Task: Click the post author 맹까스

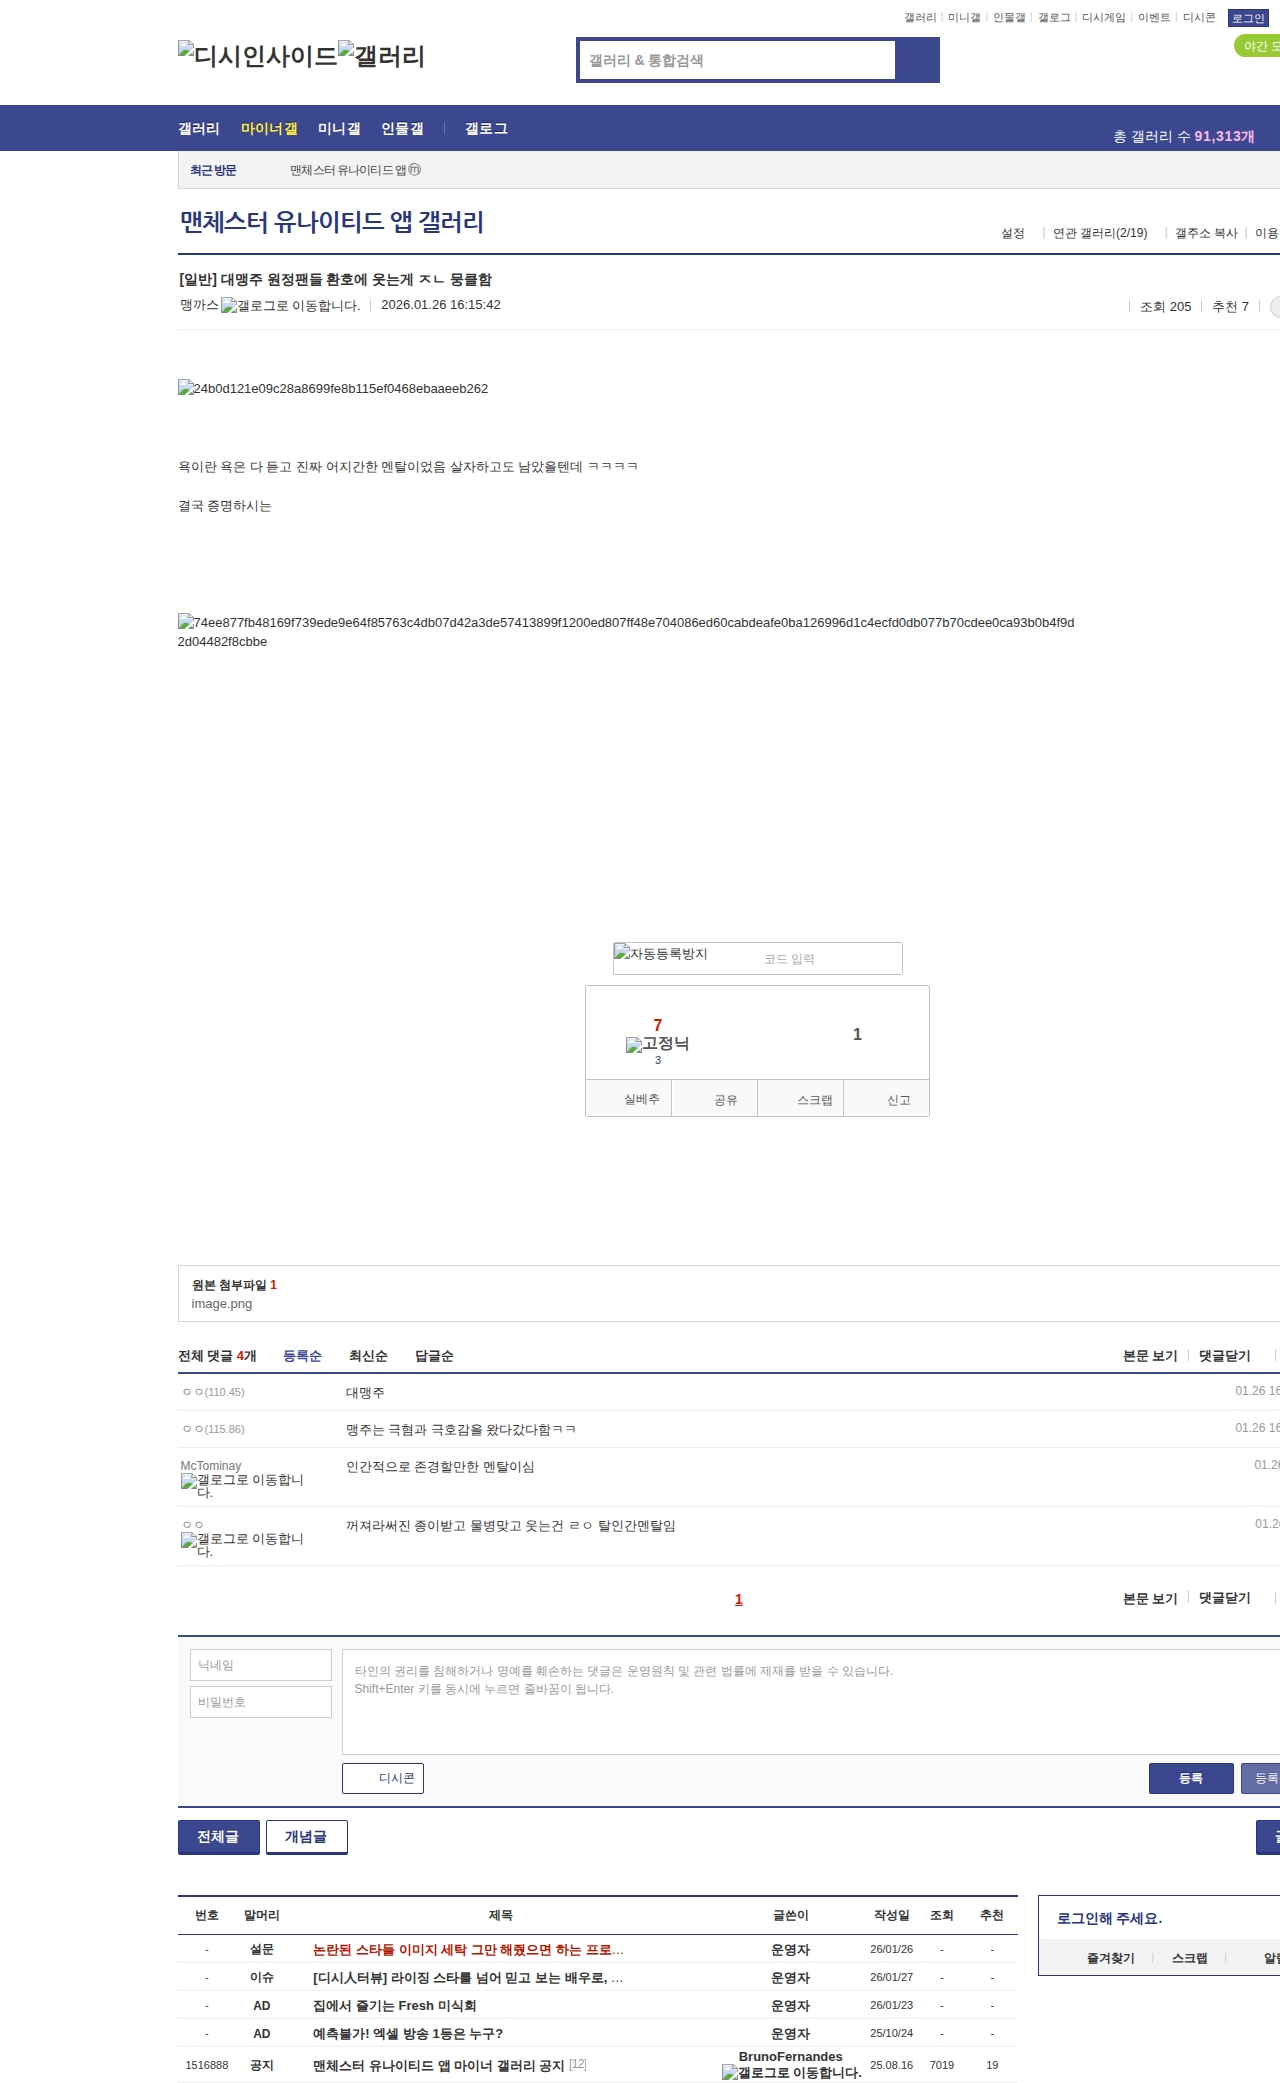Action: [x=199, y=305]
